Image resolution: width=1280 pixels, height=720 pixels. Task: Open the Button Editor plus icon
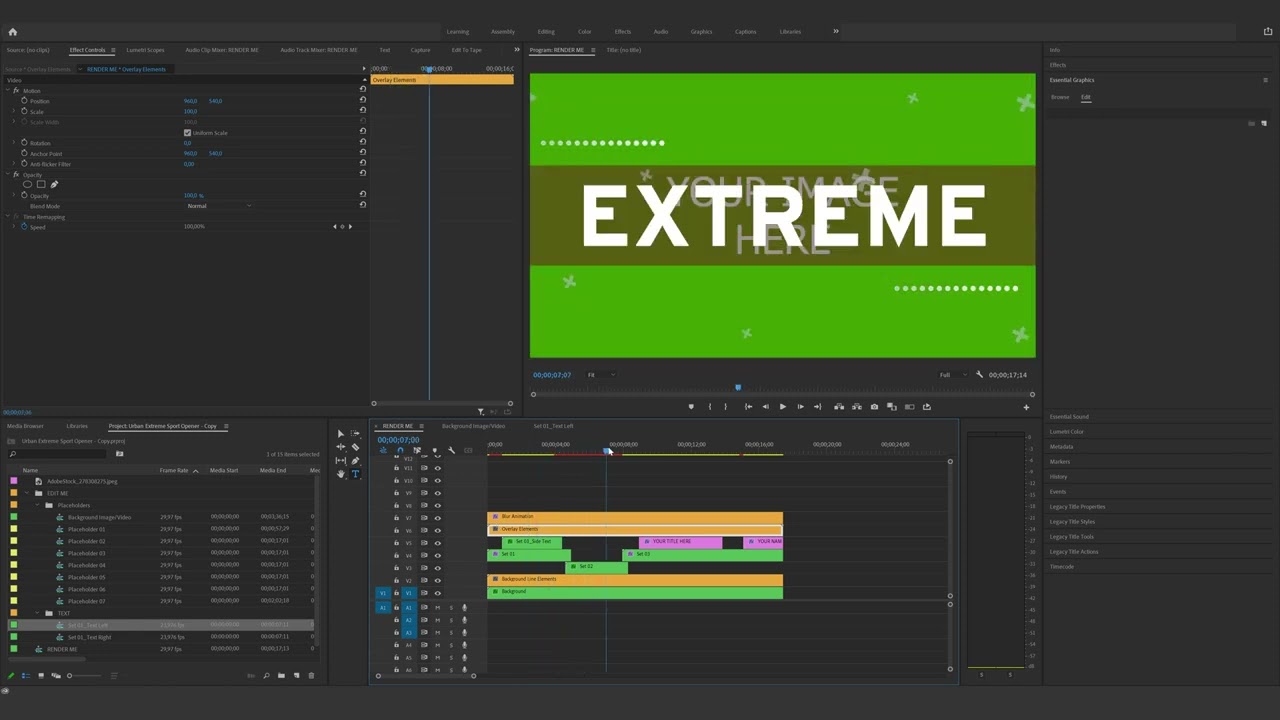[x=1026, y=407]
